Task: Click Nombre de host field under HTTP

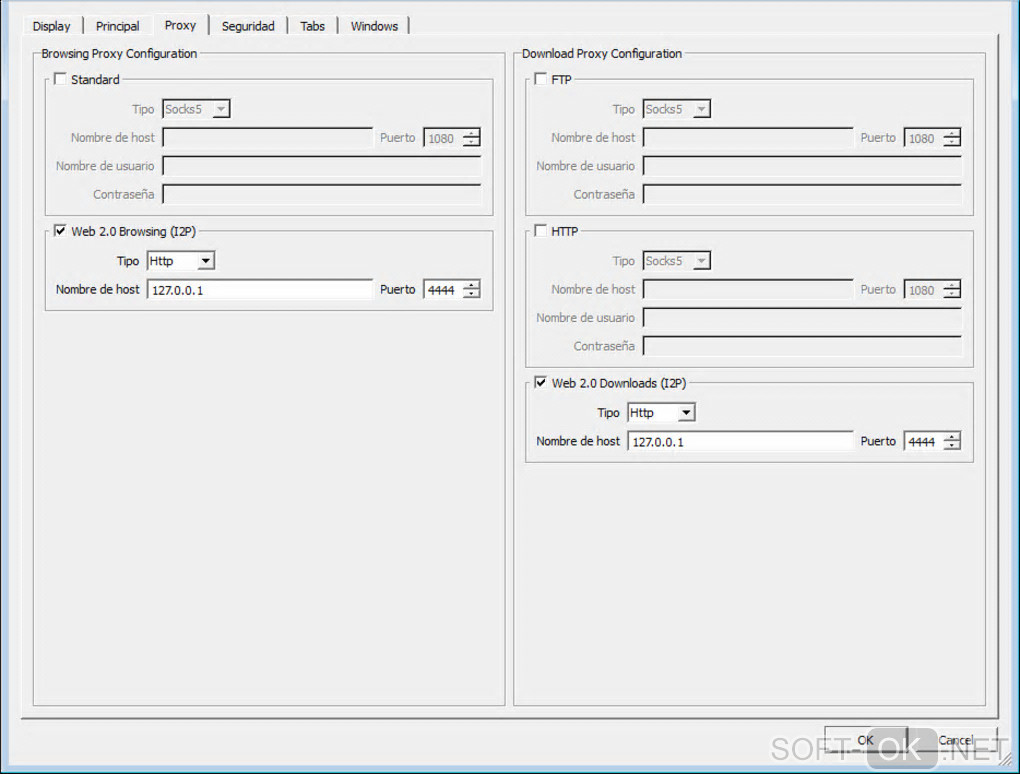Action: pyautogui.click(x=748, y=289)
